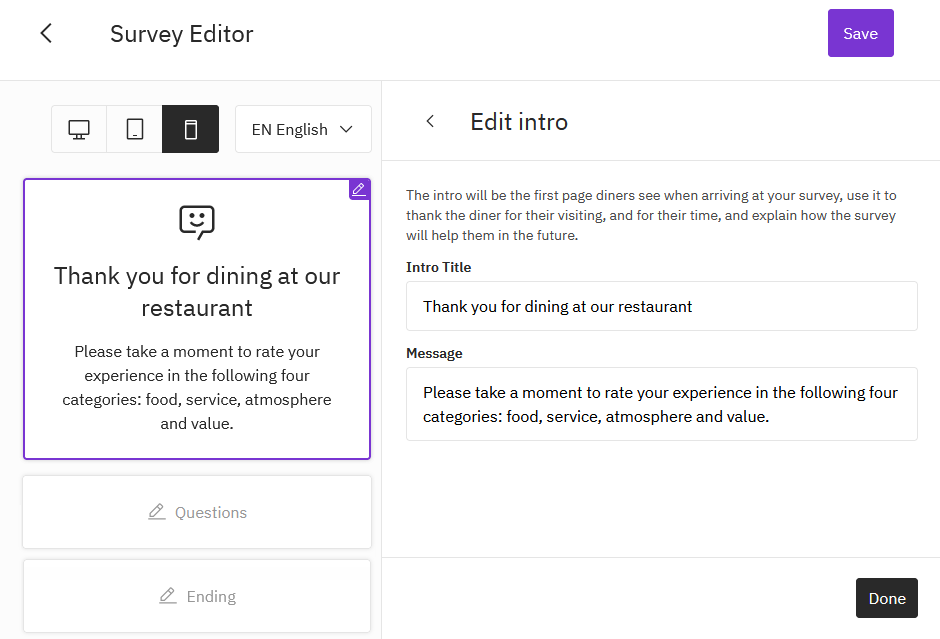This screenshot has height=639, width=940.
Task: Click the smiley chat bubble icon
Action: click(197, 222)
